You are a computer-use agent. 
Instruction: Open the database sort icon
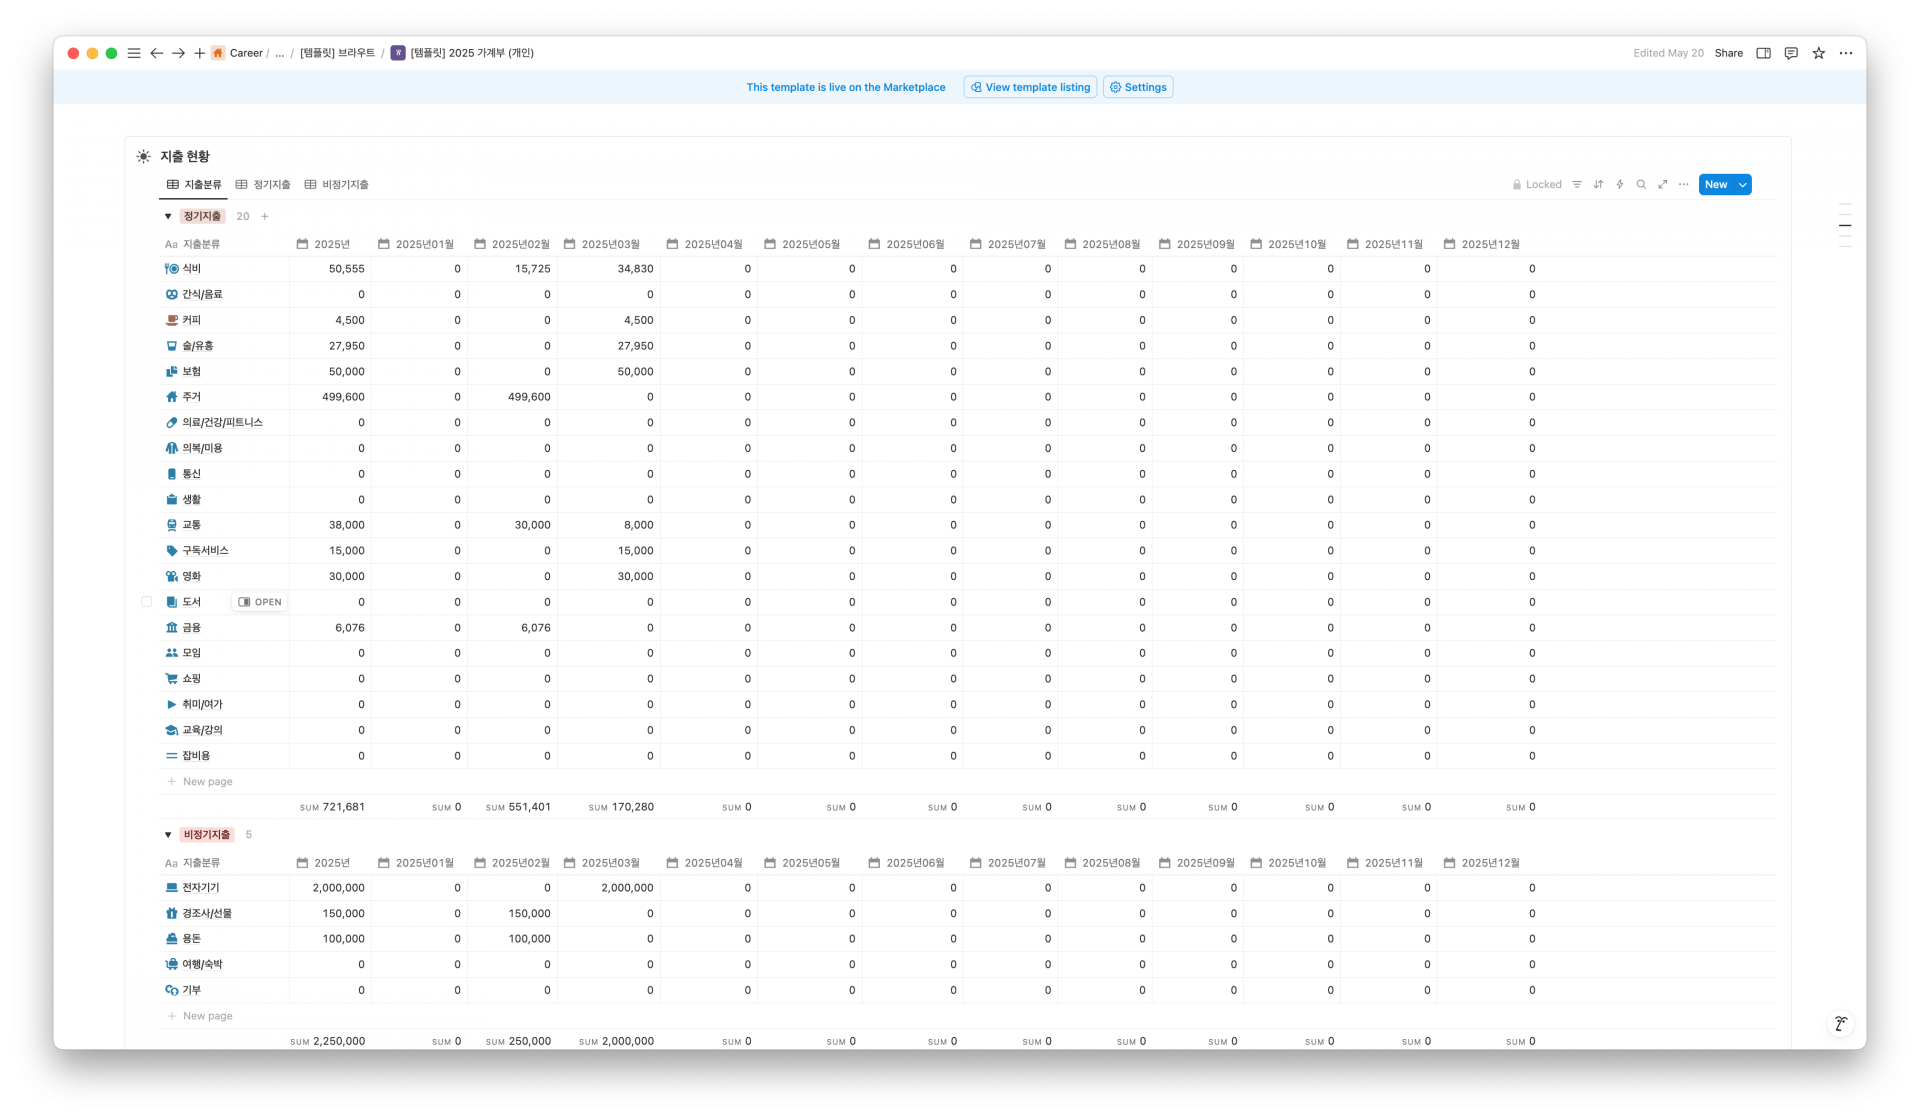(x=1598, y=184)
